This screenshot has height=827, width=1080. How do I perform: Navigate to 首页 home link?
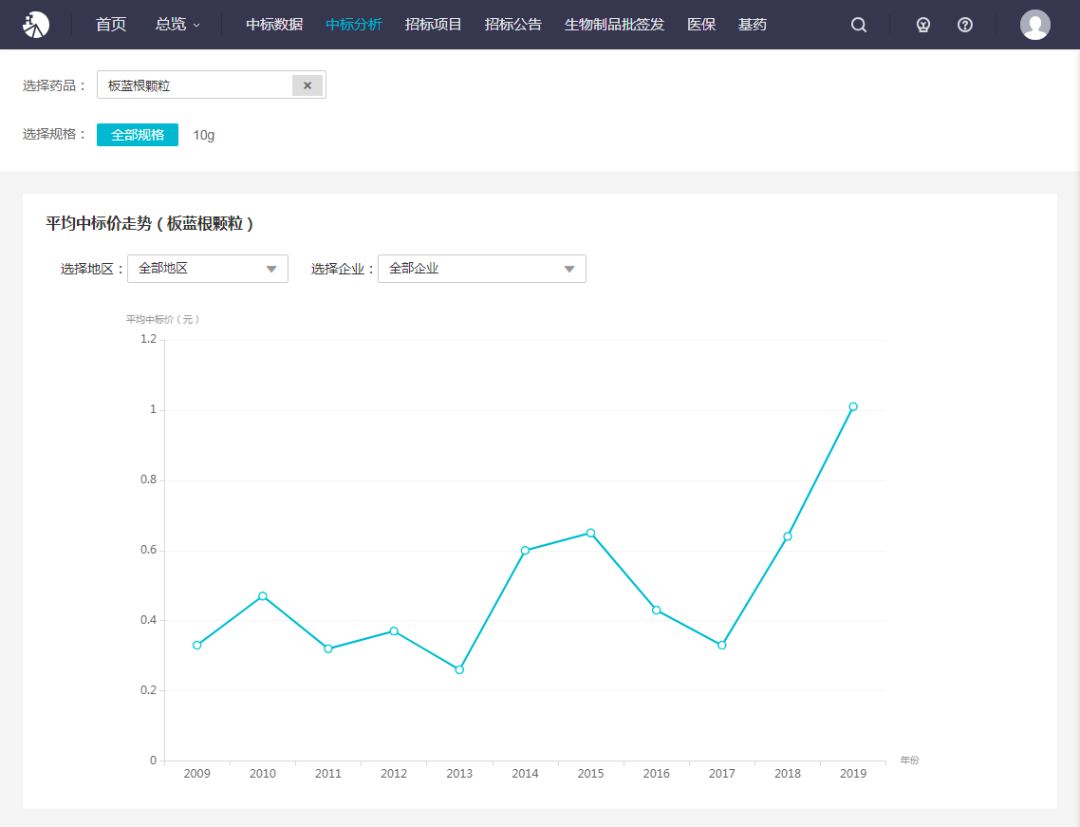(x=111, y=24)
